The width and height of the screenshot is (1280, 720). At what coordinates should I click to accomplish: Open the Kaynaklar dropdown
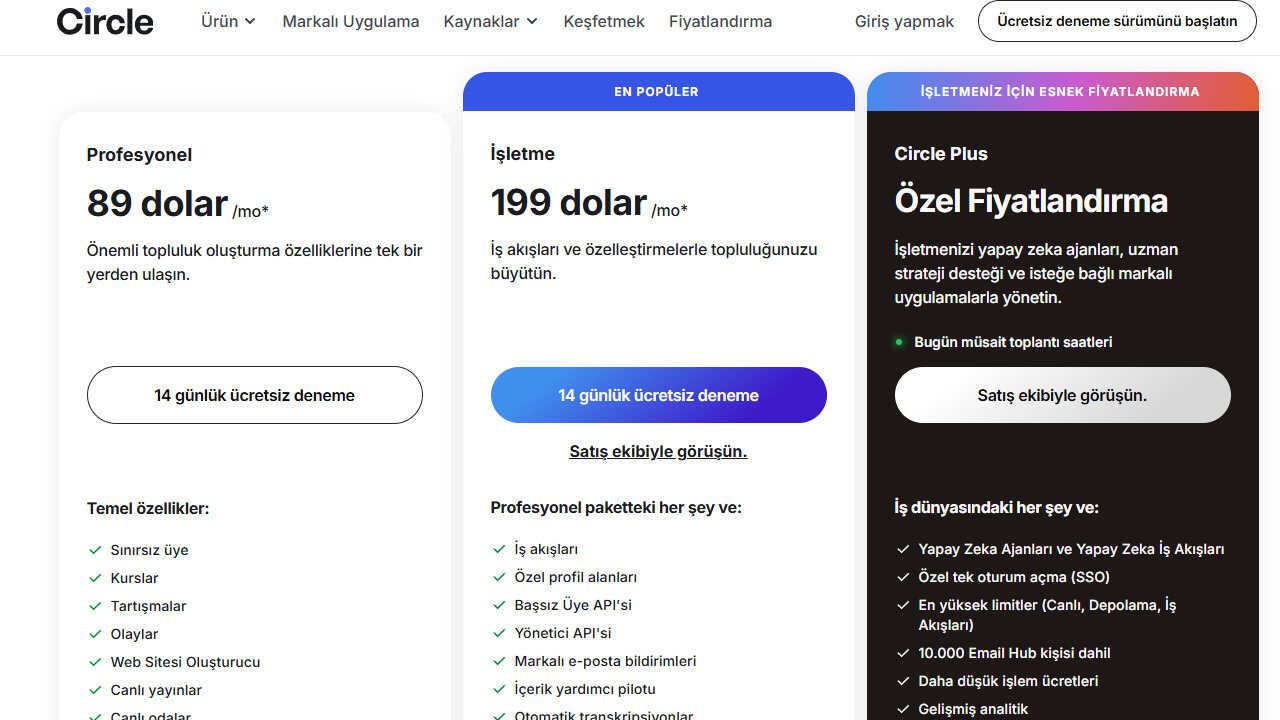tap(490, 20)
